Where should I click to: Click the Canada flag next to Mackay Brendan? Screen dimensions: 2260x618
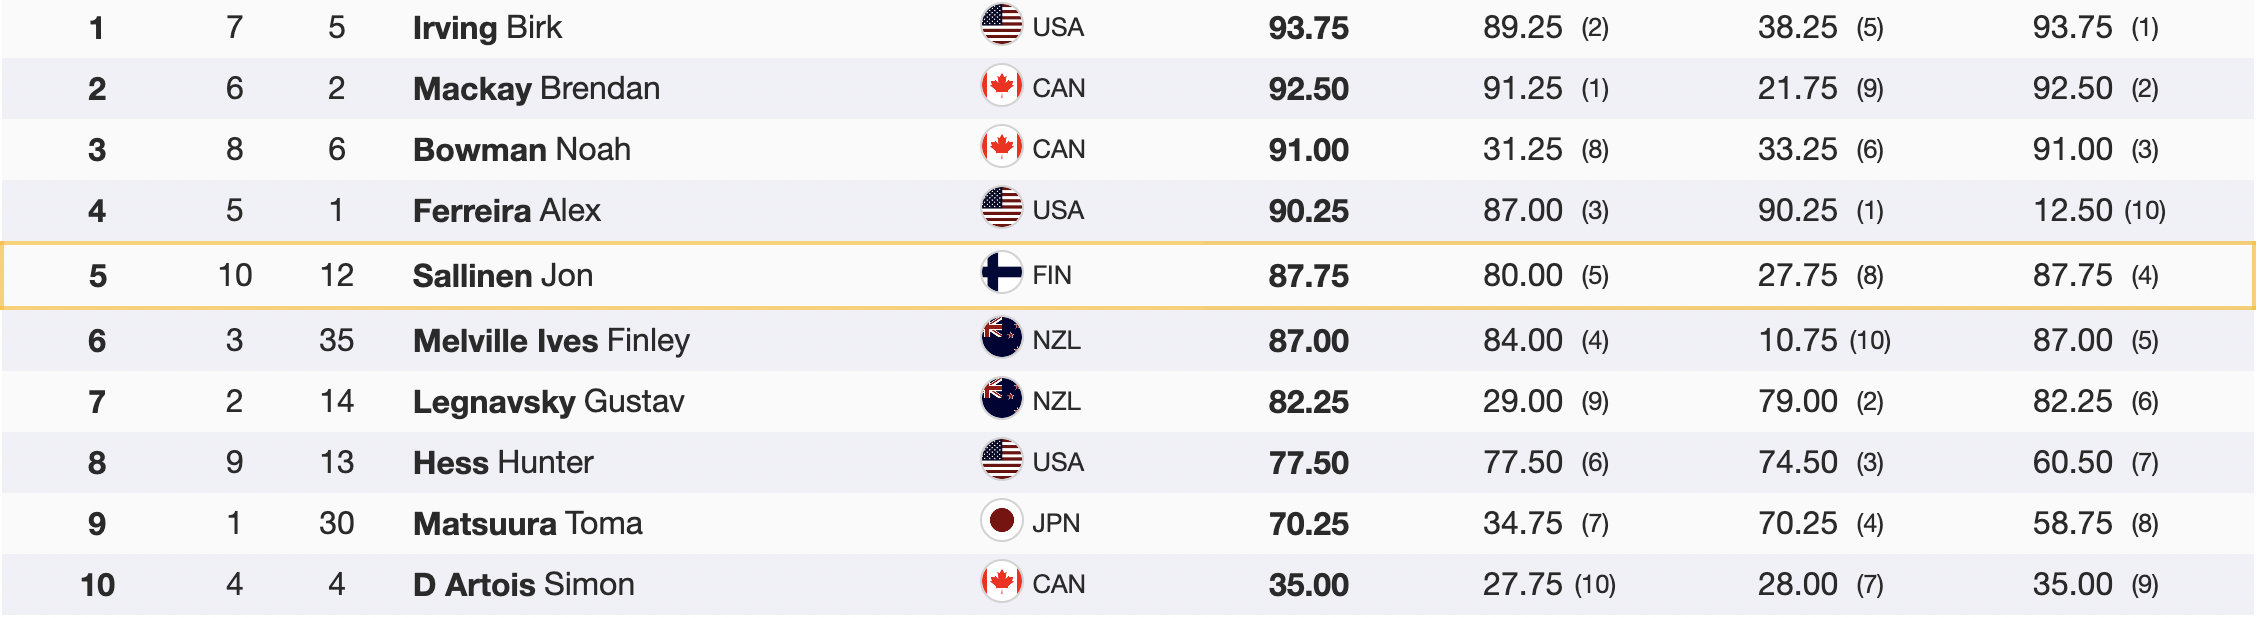click(x=1001, y=86)
